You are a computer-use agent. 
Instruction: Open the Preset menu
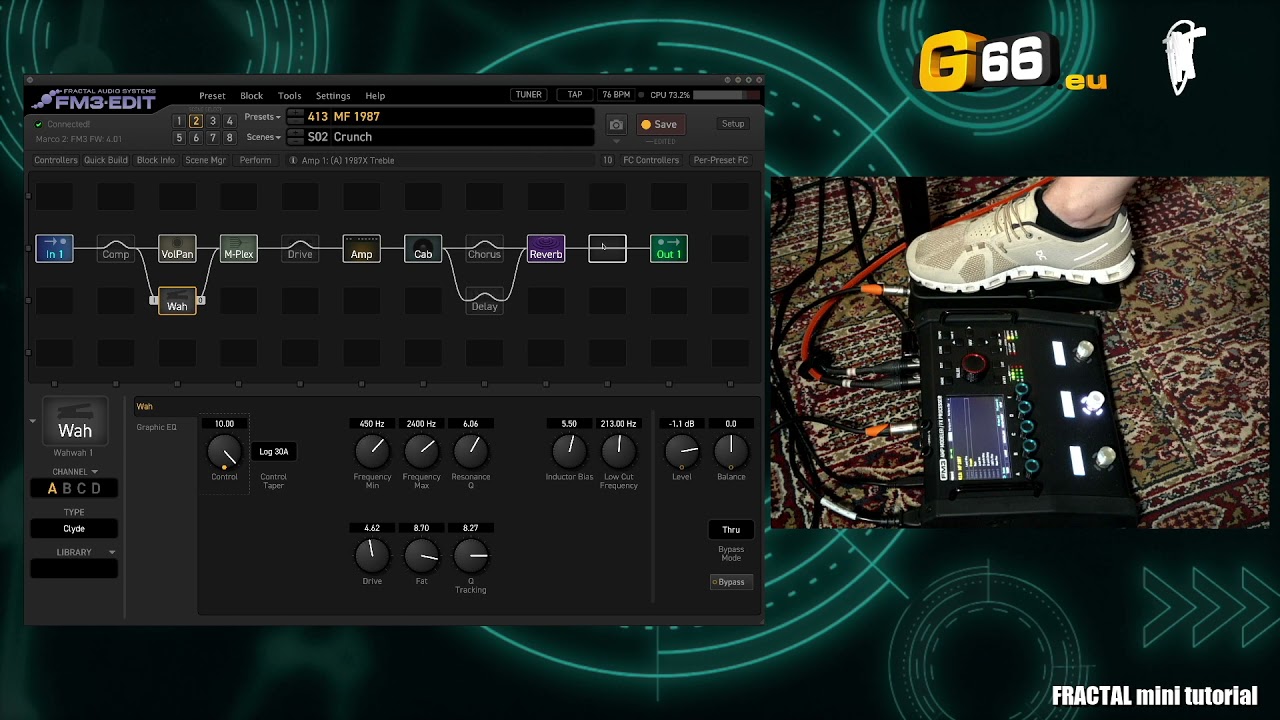[212, 96]
